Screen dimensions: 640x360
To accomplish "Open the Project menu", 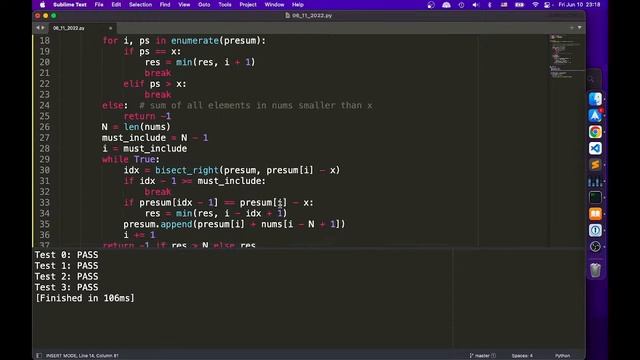I will (x=248, y=5).
